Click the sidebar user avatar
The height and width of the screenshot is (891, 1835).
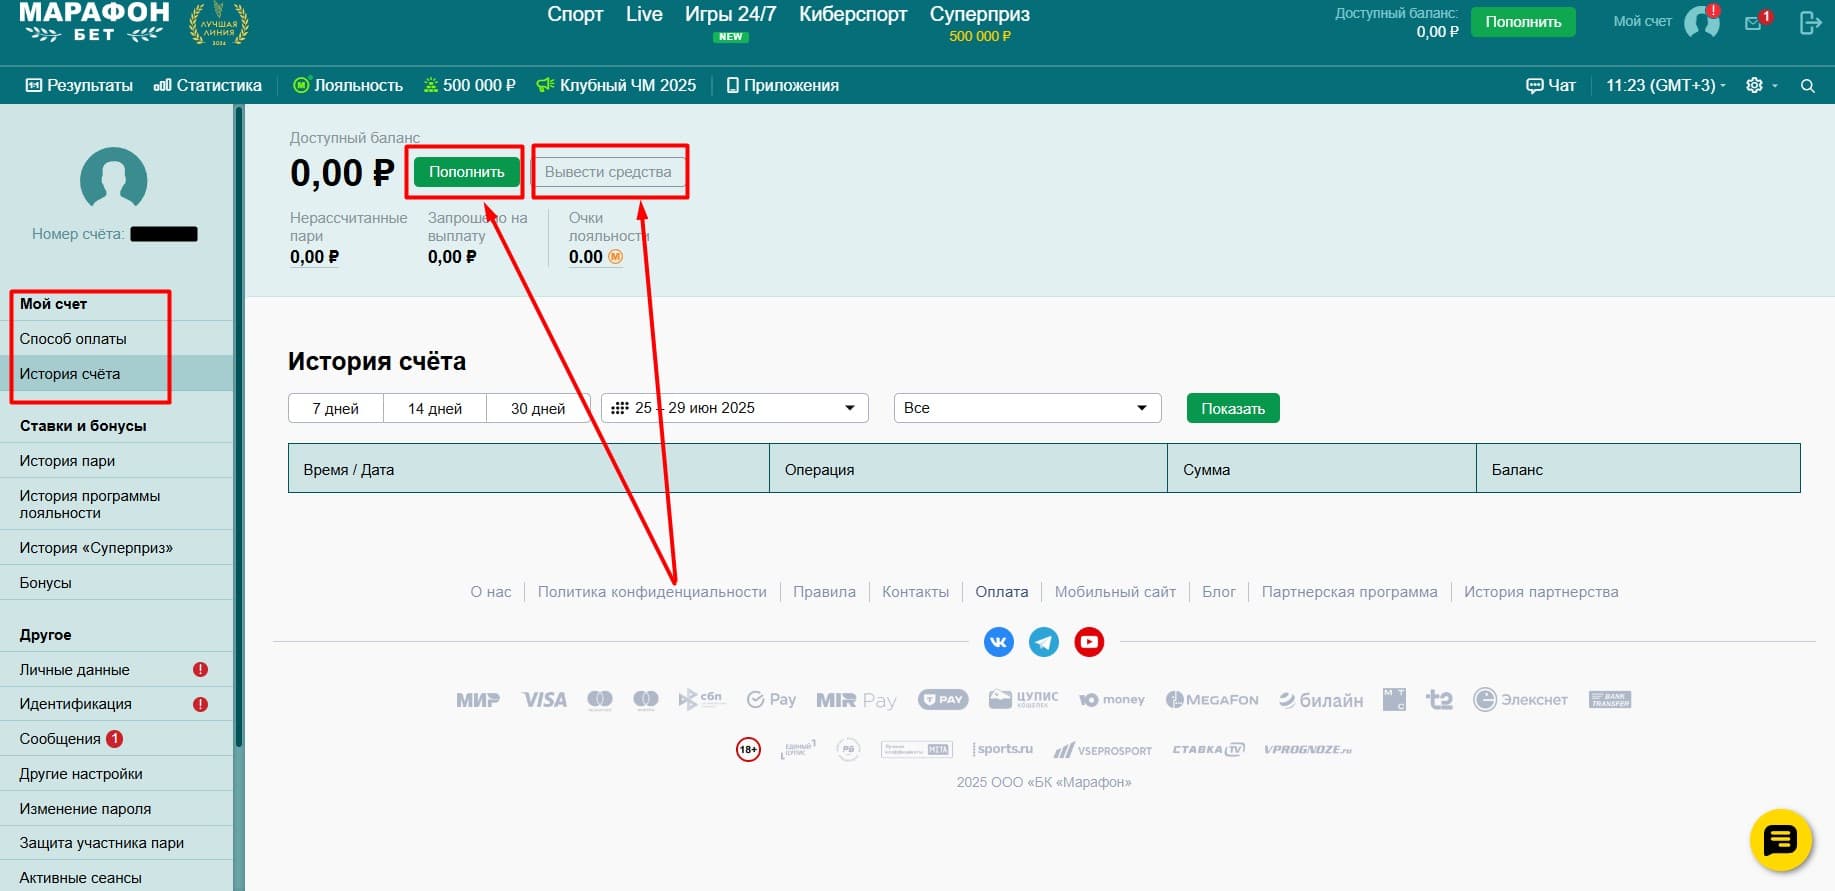[x=114, y=181]
